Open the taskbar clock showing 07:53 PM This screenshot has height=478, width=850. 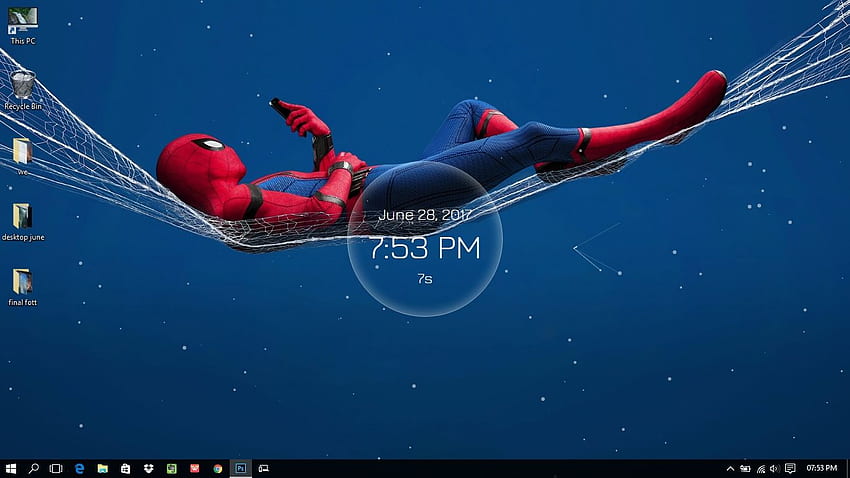[x=821, y=468]
